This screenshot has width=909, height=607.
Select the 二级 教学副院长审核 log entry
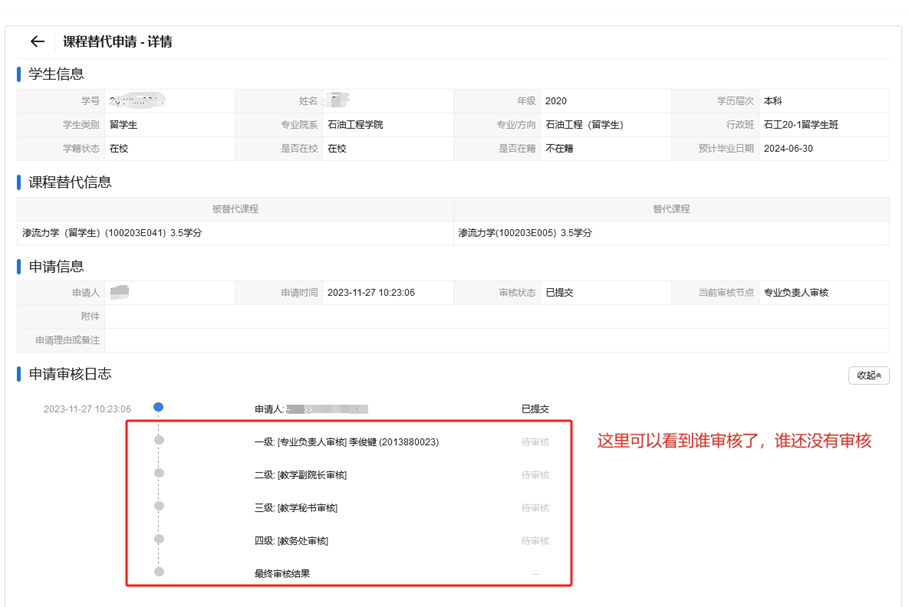tap(300, 475)
